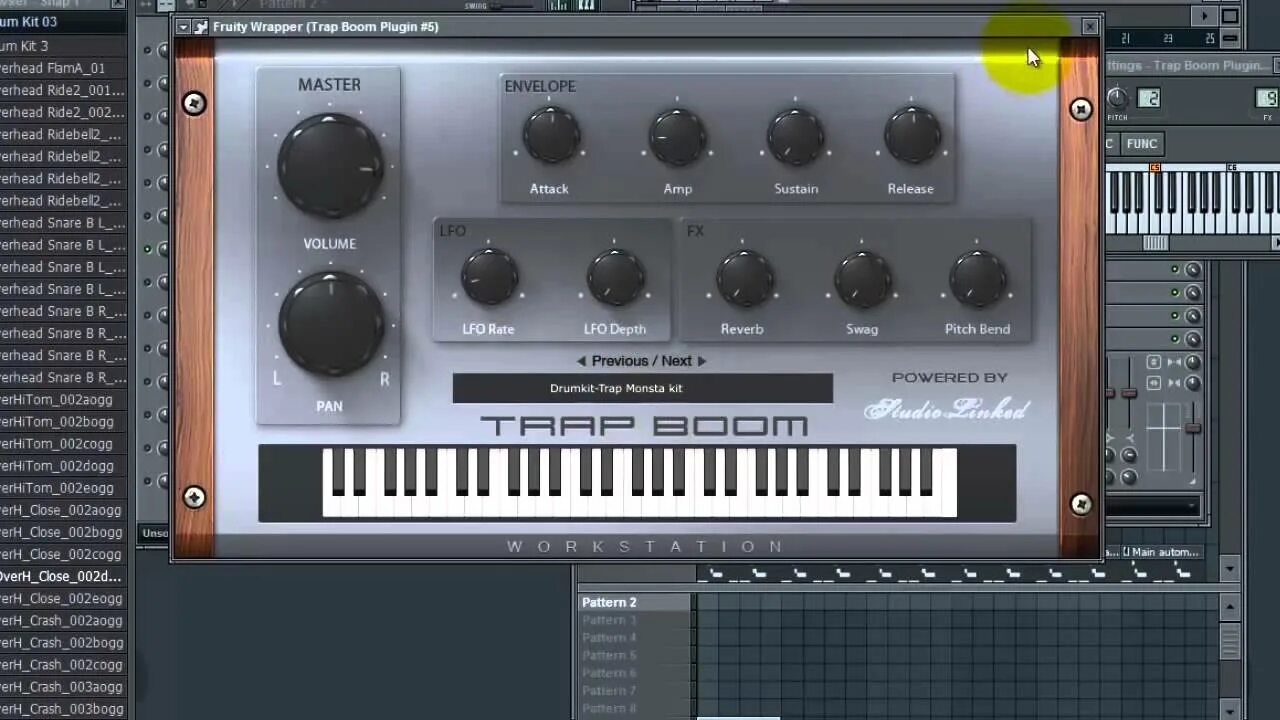Toggle the lit green mixer slot LED
The height and width of the screenshot is (720, 1280).
[x=147, y=249]
